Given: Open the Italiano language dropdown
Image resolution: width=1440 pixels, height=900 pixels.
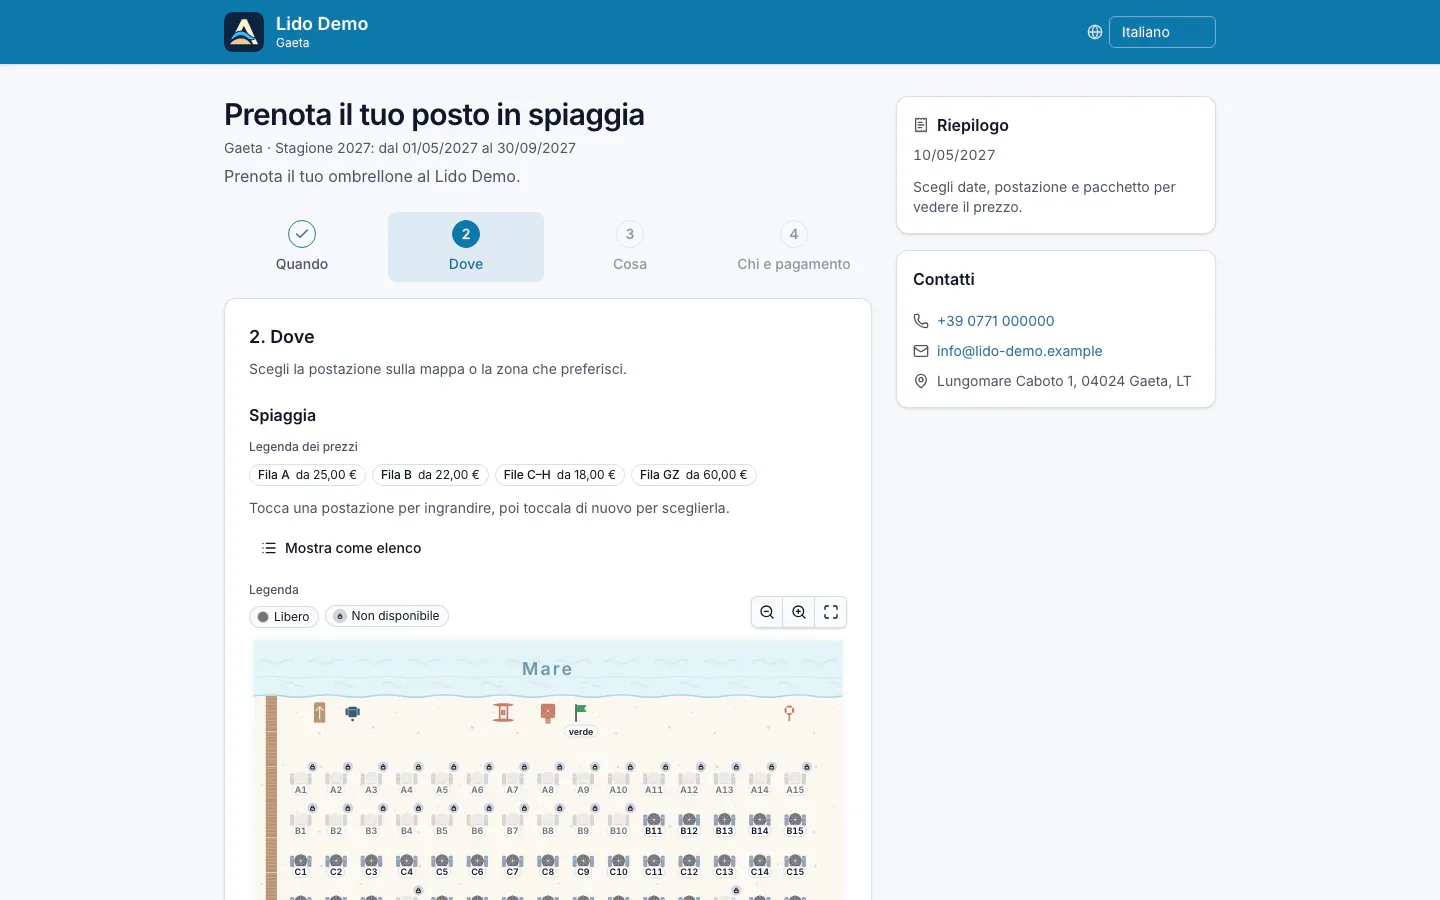Looking at the screenshot, I should (1162, 32).
